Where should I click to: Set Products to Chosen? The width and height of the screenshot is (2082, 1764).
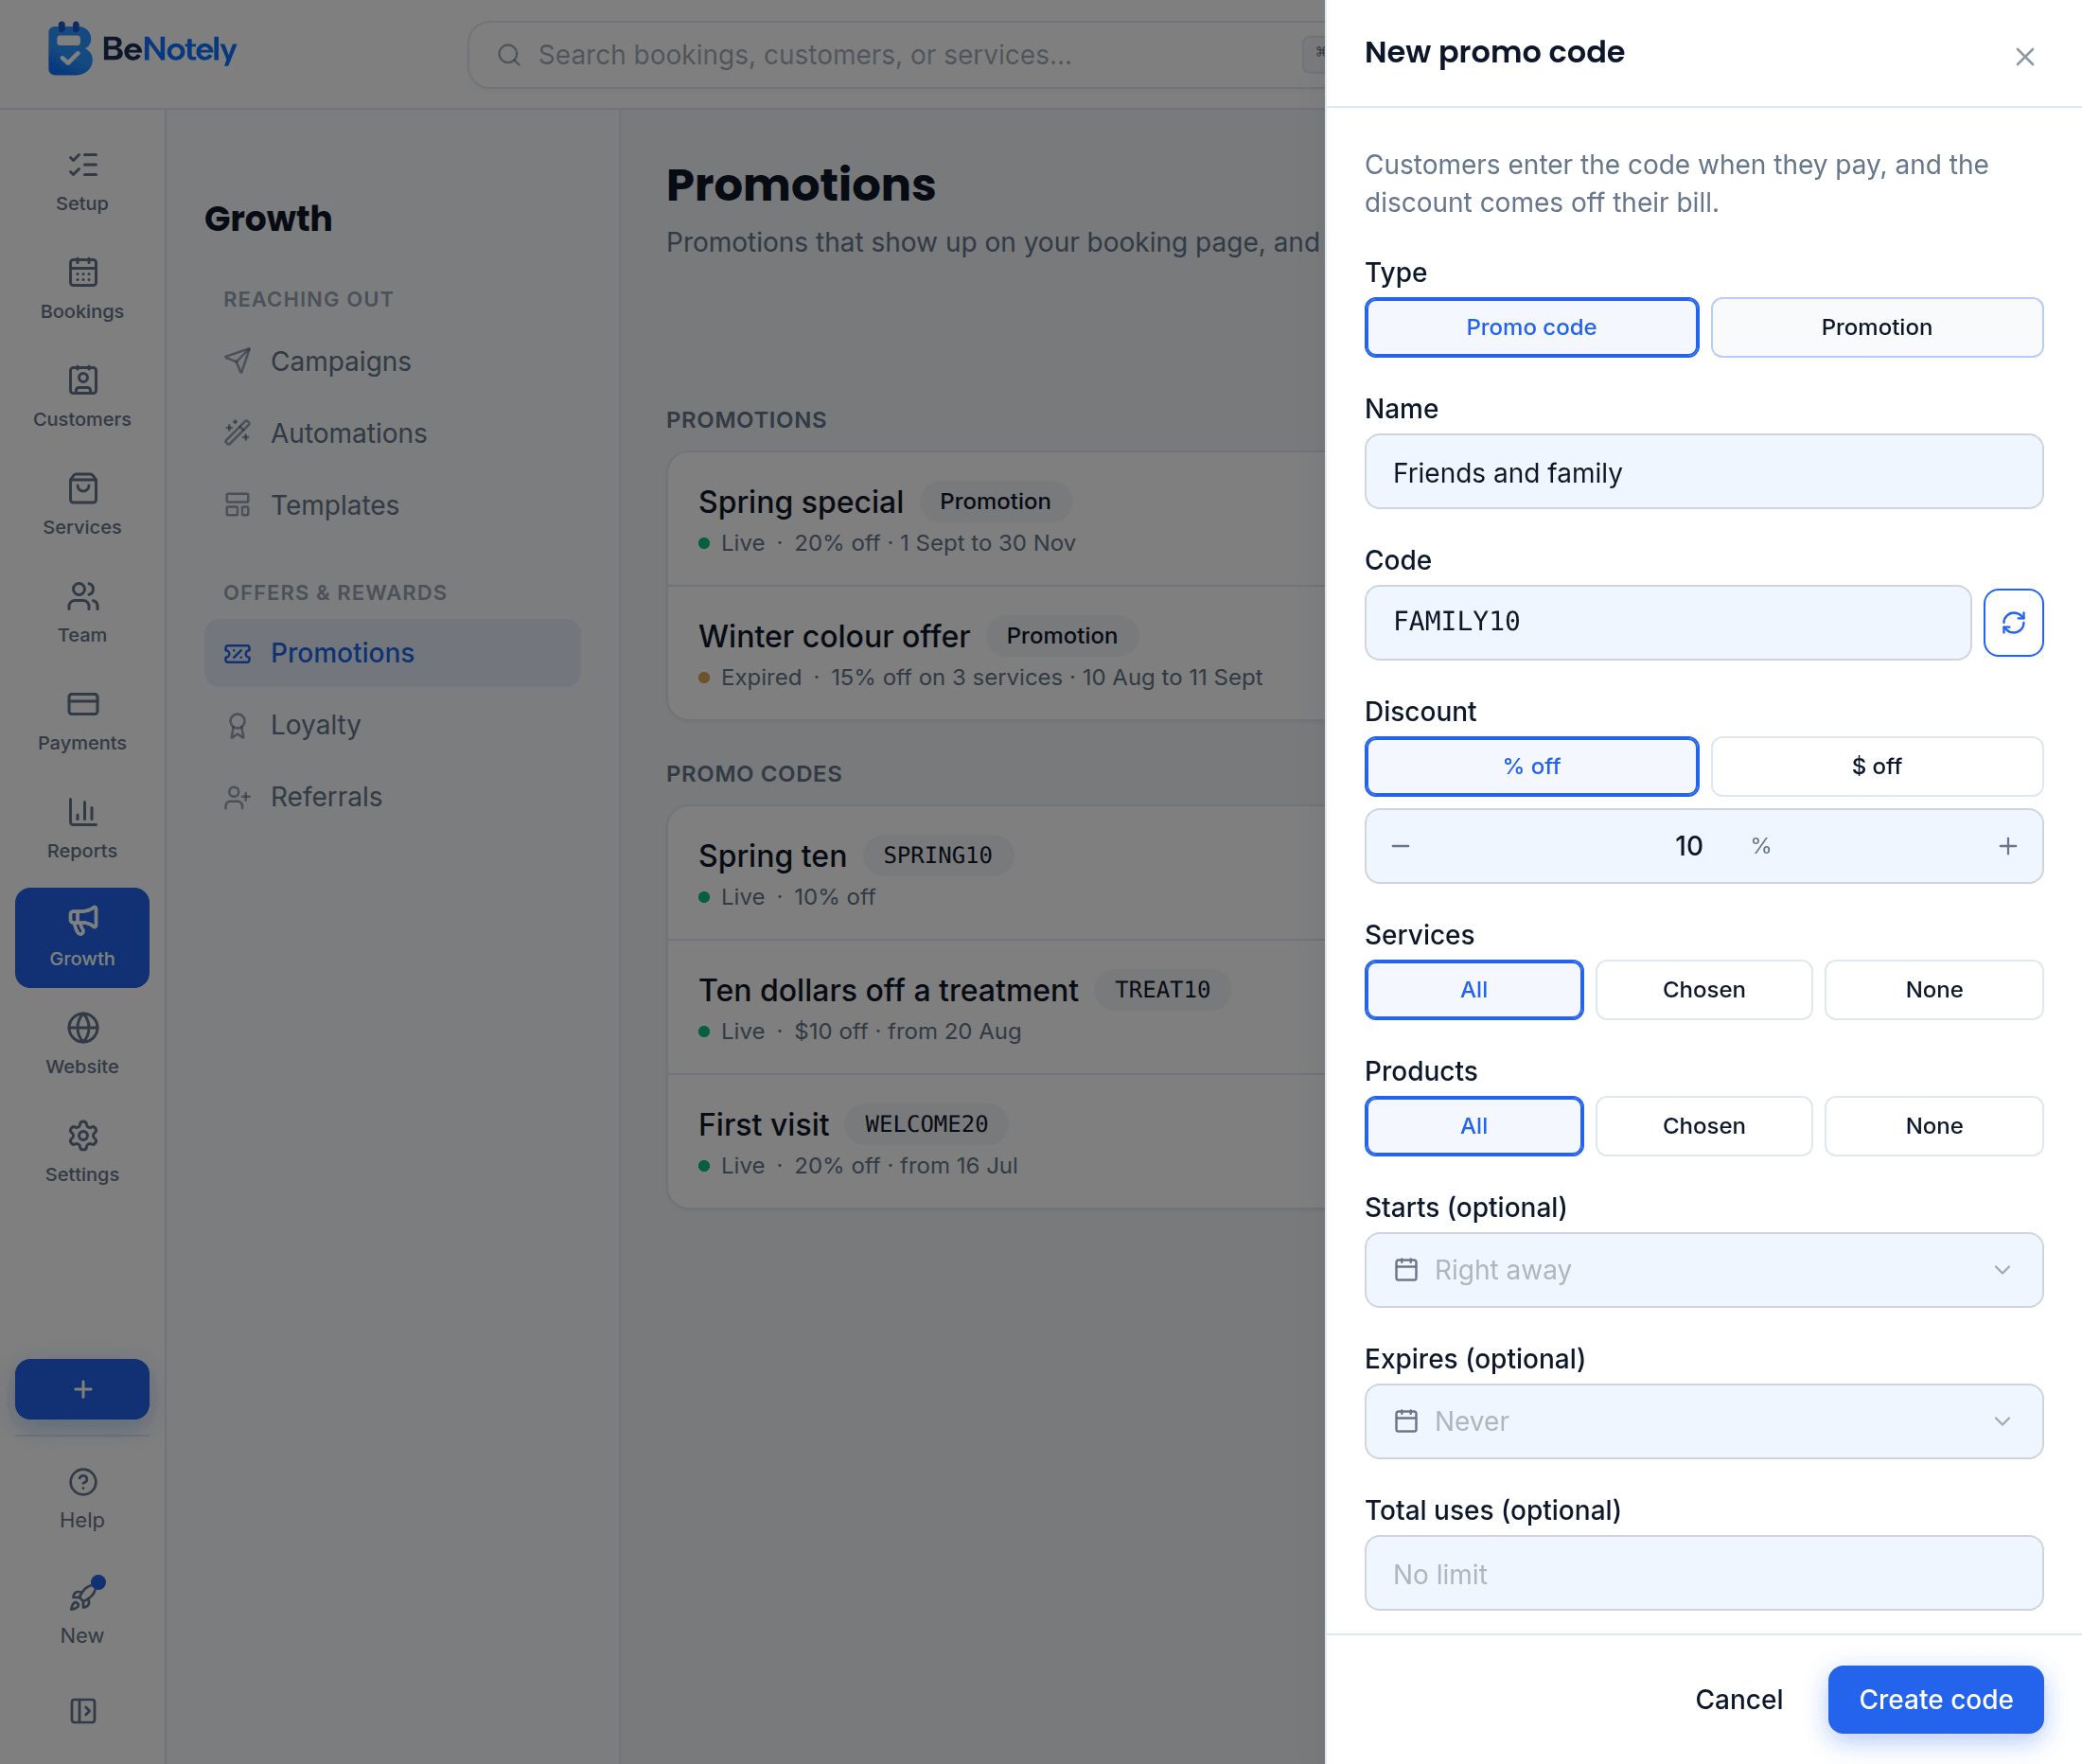coord(1703,1126)
